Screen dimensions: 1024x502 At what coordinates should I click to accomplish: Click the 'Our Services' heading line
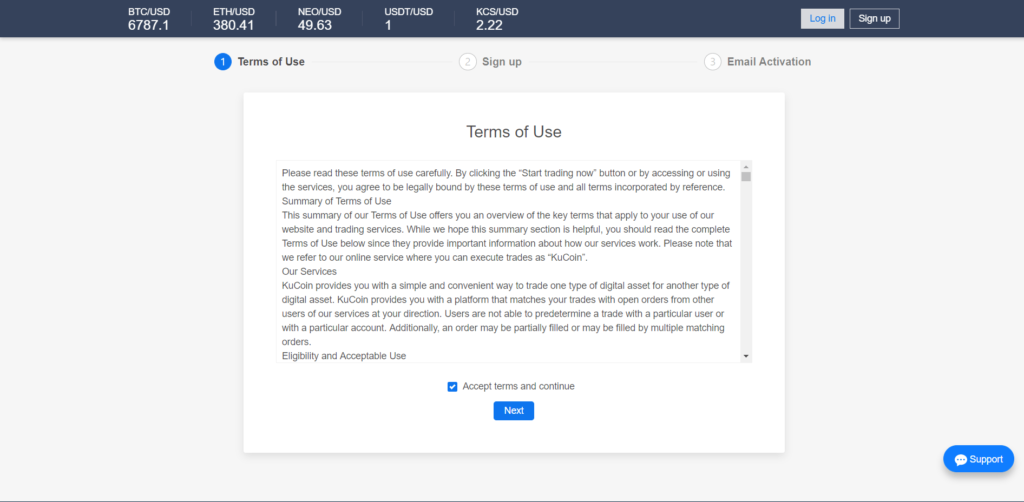(x=310, y=271)
